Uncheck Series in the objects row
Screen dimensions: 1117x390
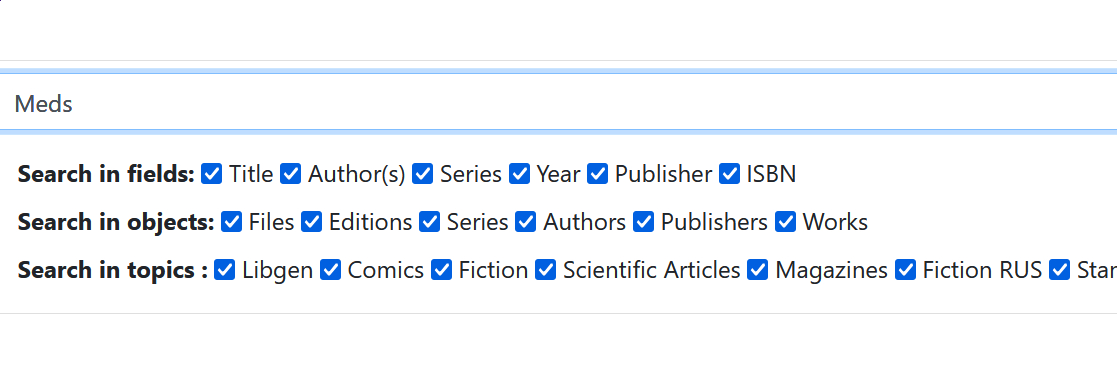(x=430, y=222)
